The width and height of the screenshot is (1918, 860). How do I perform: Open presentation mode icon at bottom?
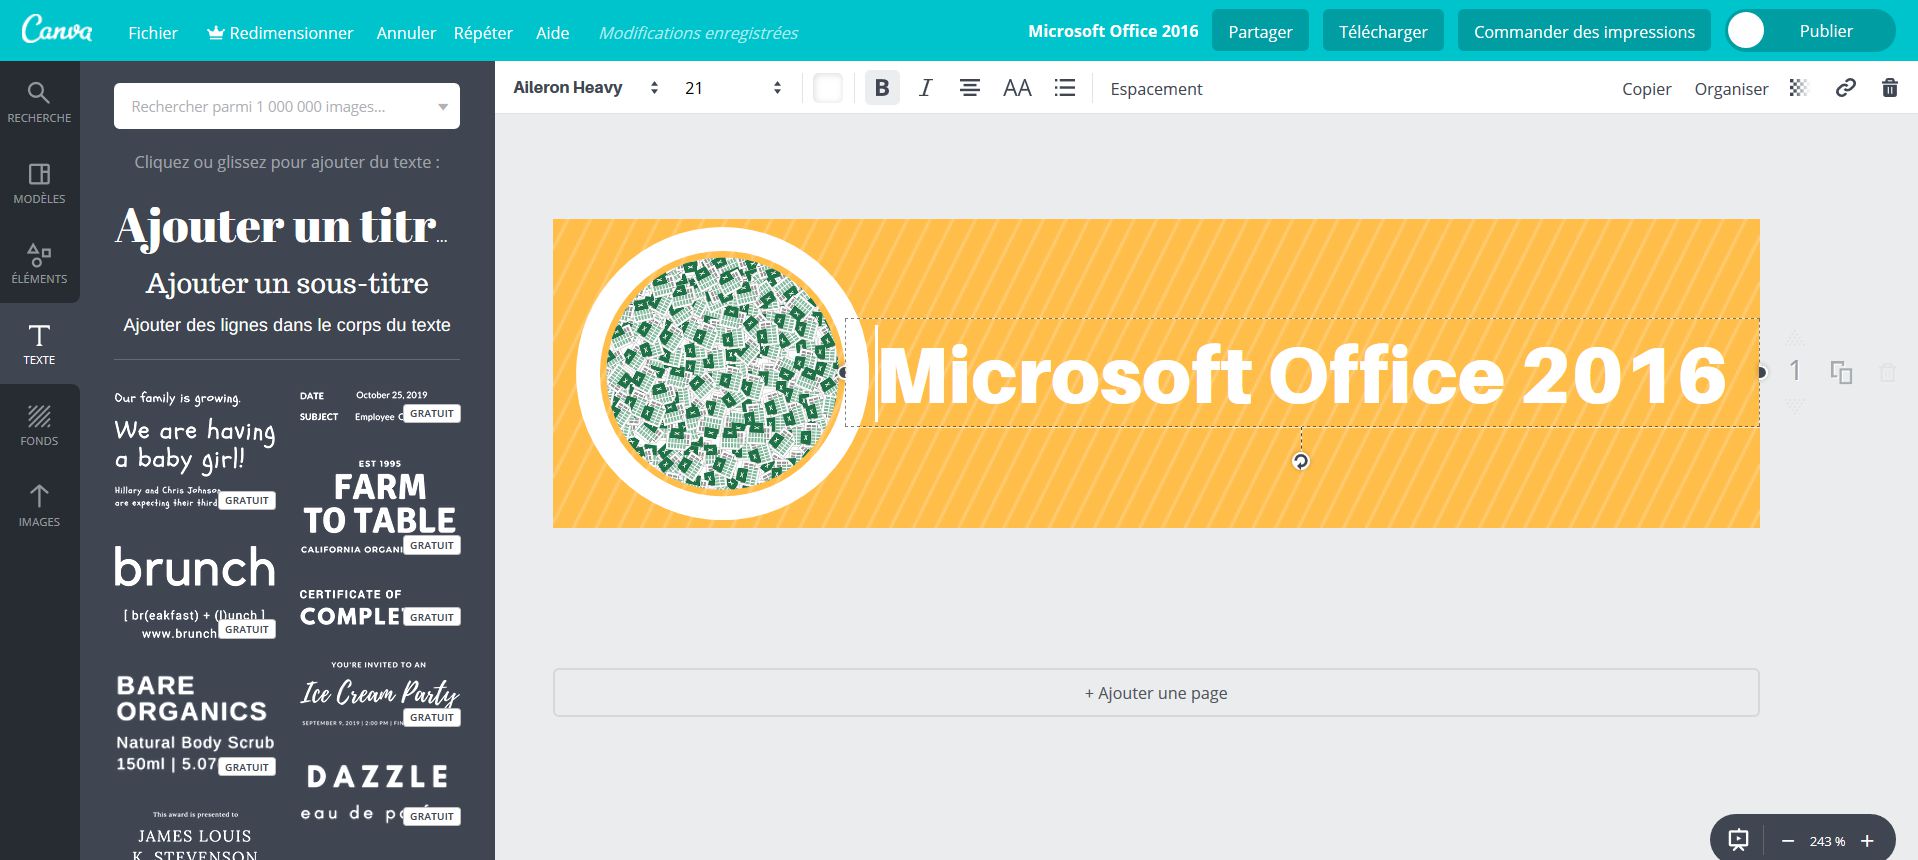coord(1739,840)
